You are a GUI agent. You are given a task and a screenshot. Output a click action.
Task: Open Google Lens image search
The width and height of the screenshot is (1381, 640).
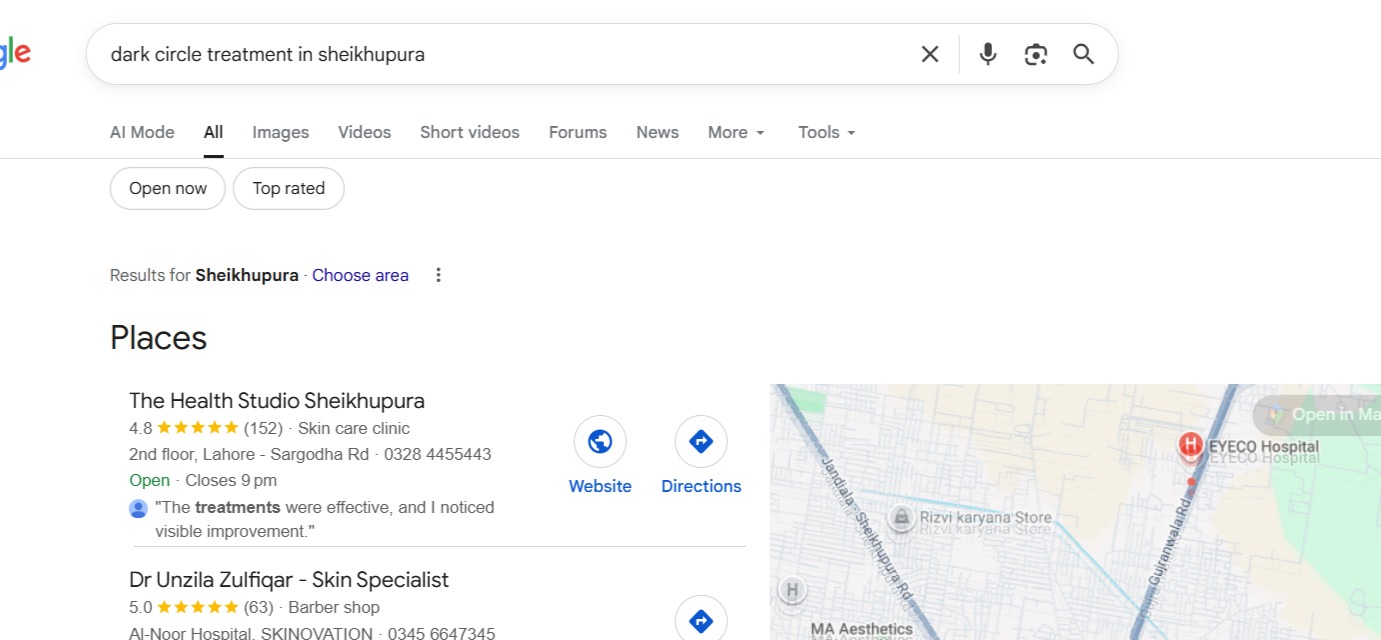[1036, 54]
